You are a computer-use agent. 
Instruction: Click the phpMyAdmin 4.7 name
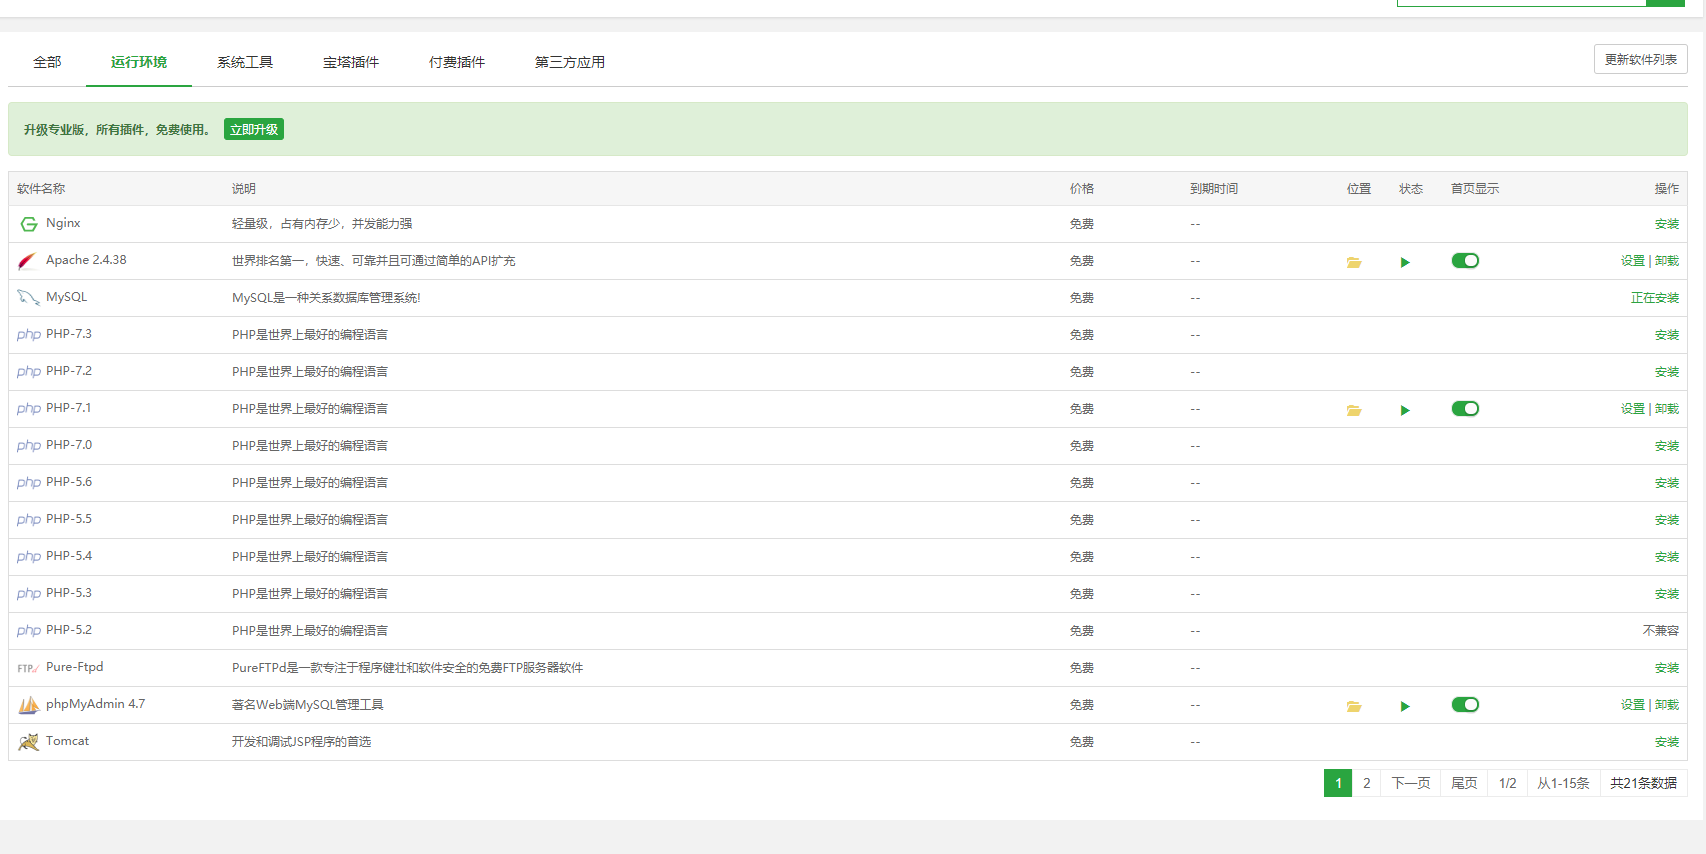pyautogui.click(x=95, y=704)
